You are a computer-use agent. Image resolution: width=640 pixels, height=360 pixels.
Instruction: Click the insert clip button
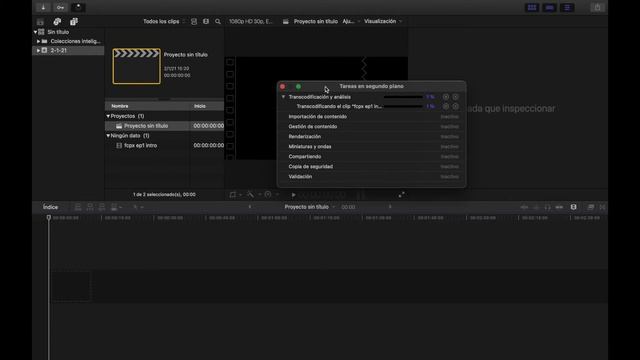[90, 207]
